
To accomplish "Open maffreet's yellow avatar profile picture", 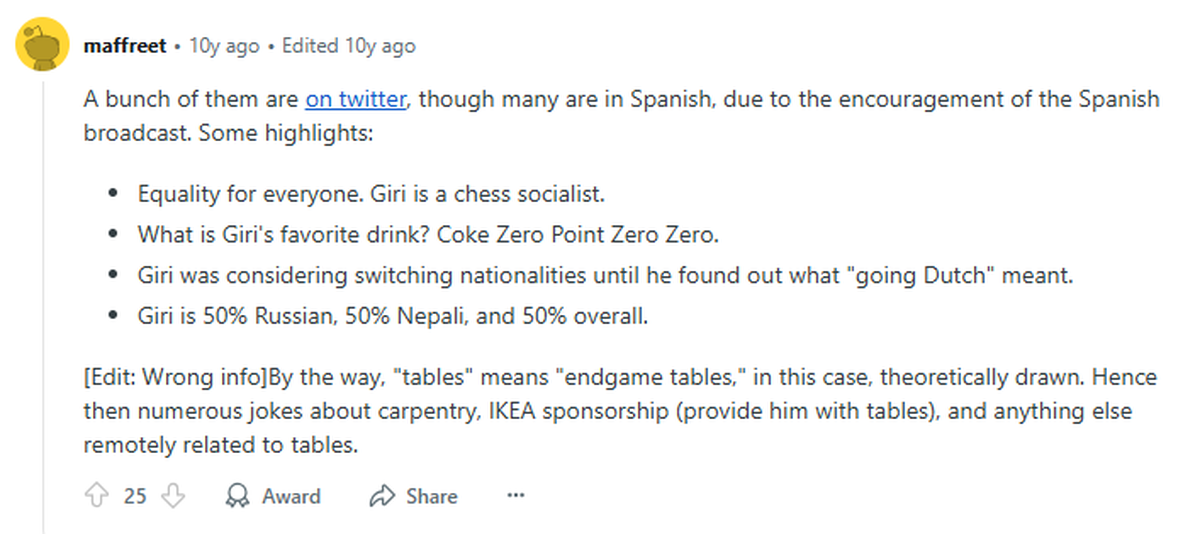I will point(42,46).
